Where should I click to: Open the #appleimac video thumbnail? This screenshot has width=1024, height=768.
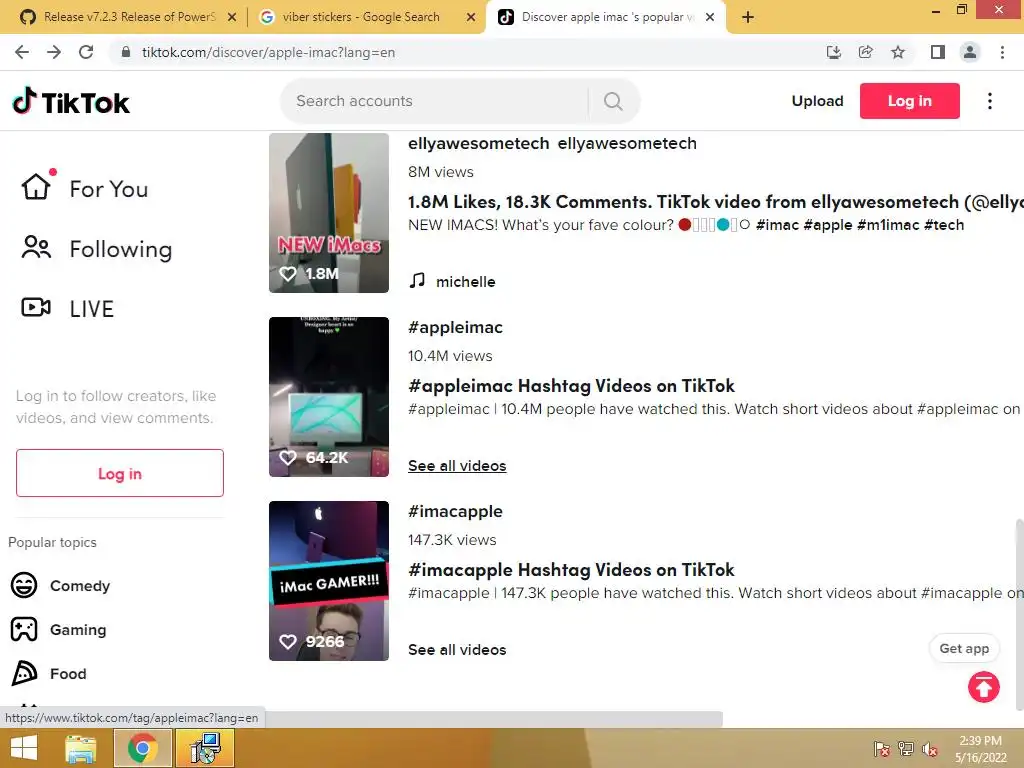click(328, 396)
